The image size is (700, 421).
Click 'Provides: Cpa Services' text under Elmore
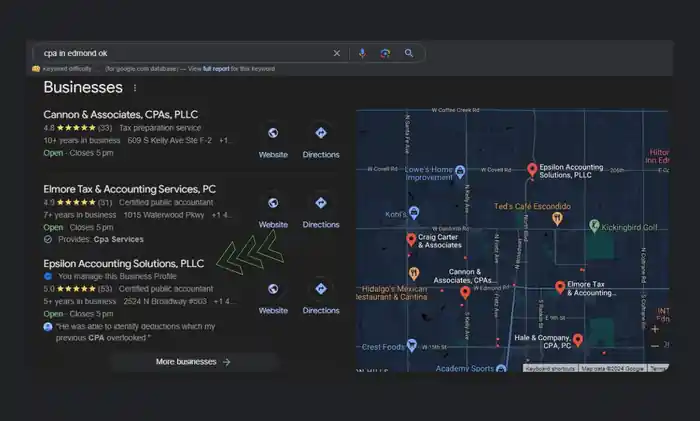101,239
